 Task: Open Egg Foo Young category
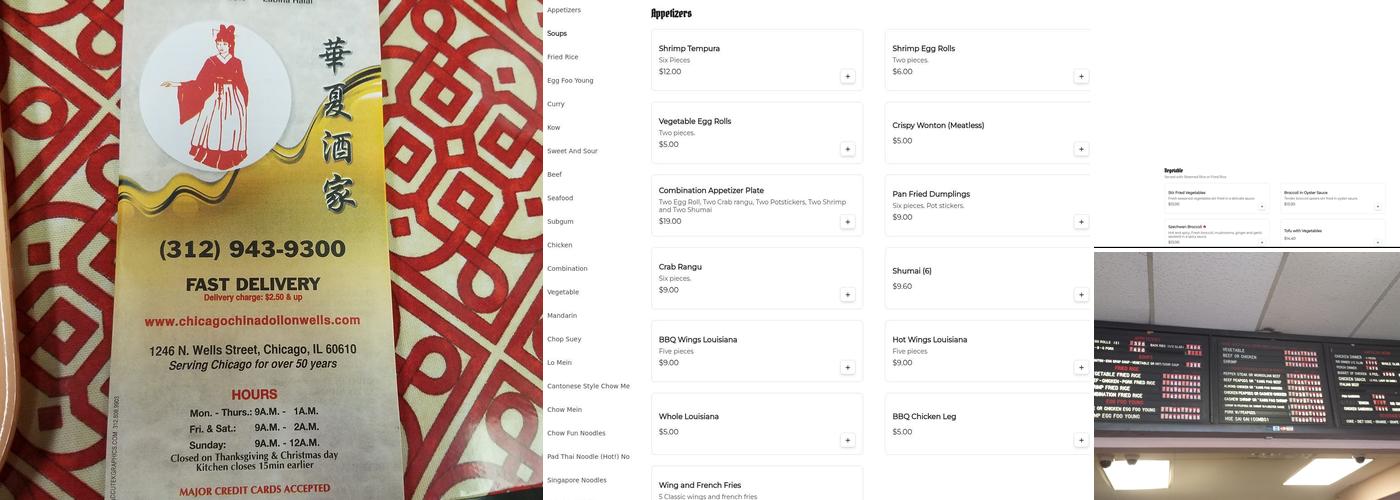[x=570, y=81]
